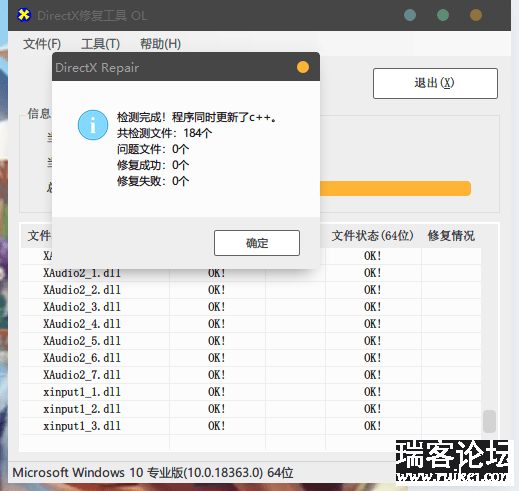This screenshot has height=491, width=519.
Task: Select the XAudio2_5.dll row
Action: (251, 341)
